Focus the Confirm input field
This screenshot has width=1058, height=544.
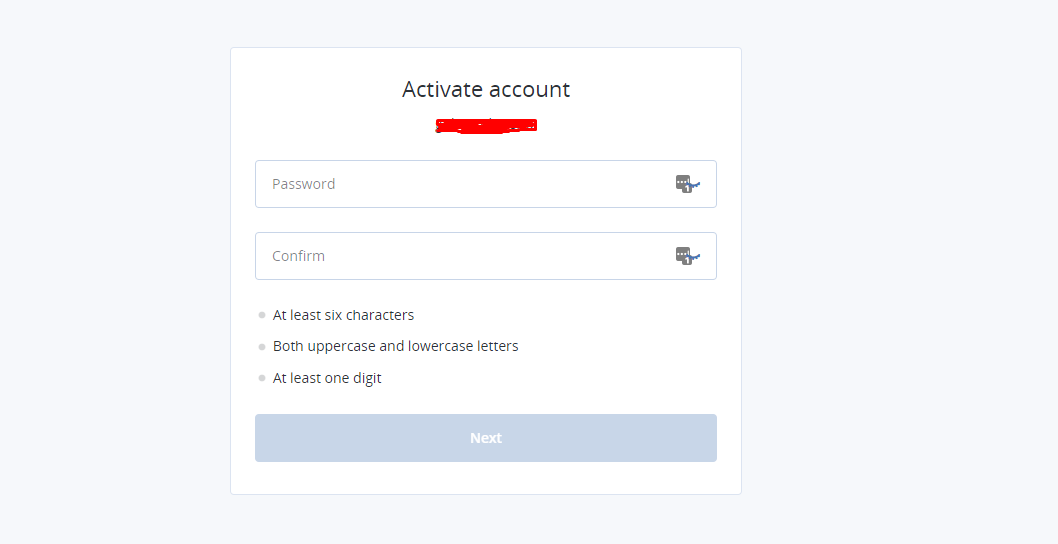point(486,256)
